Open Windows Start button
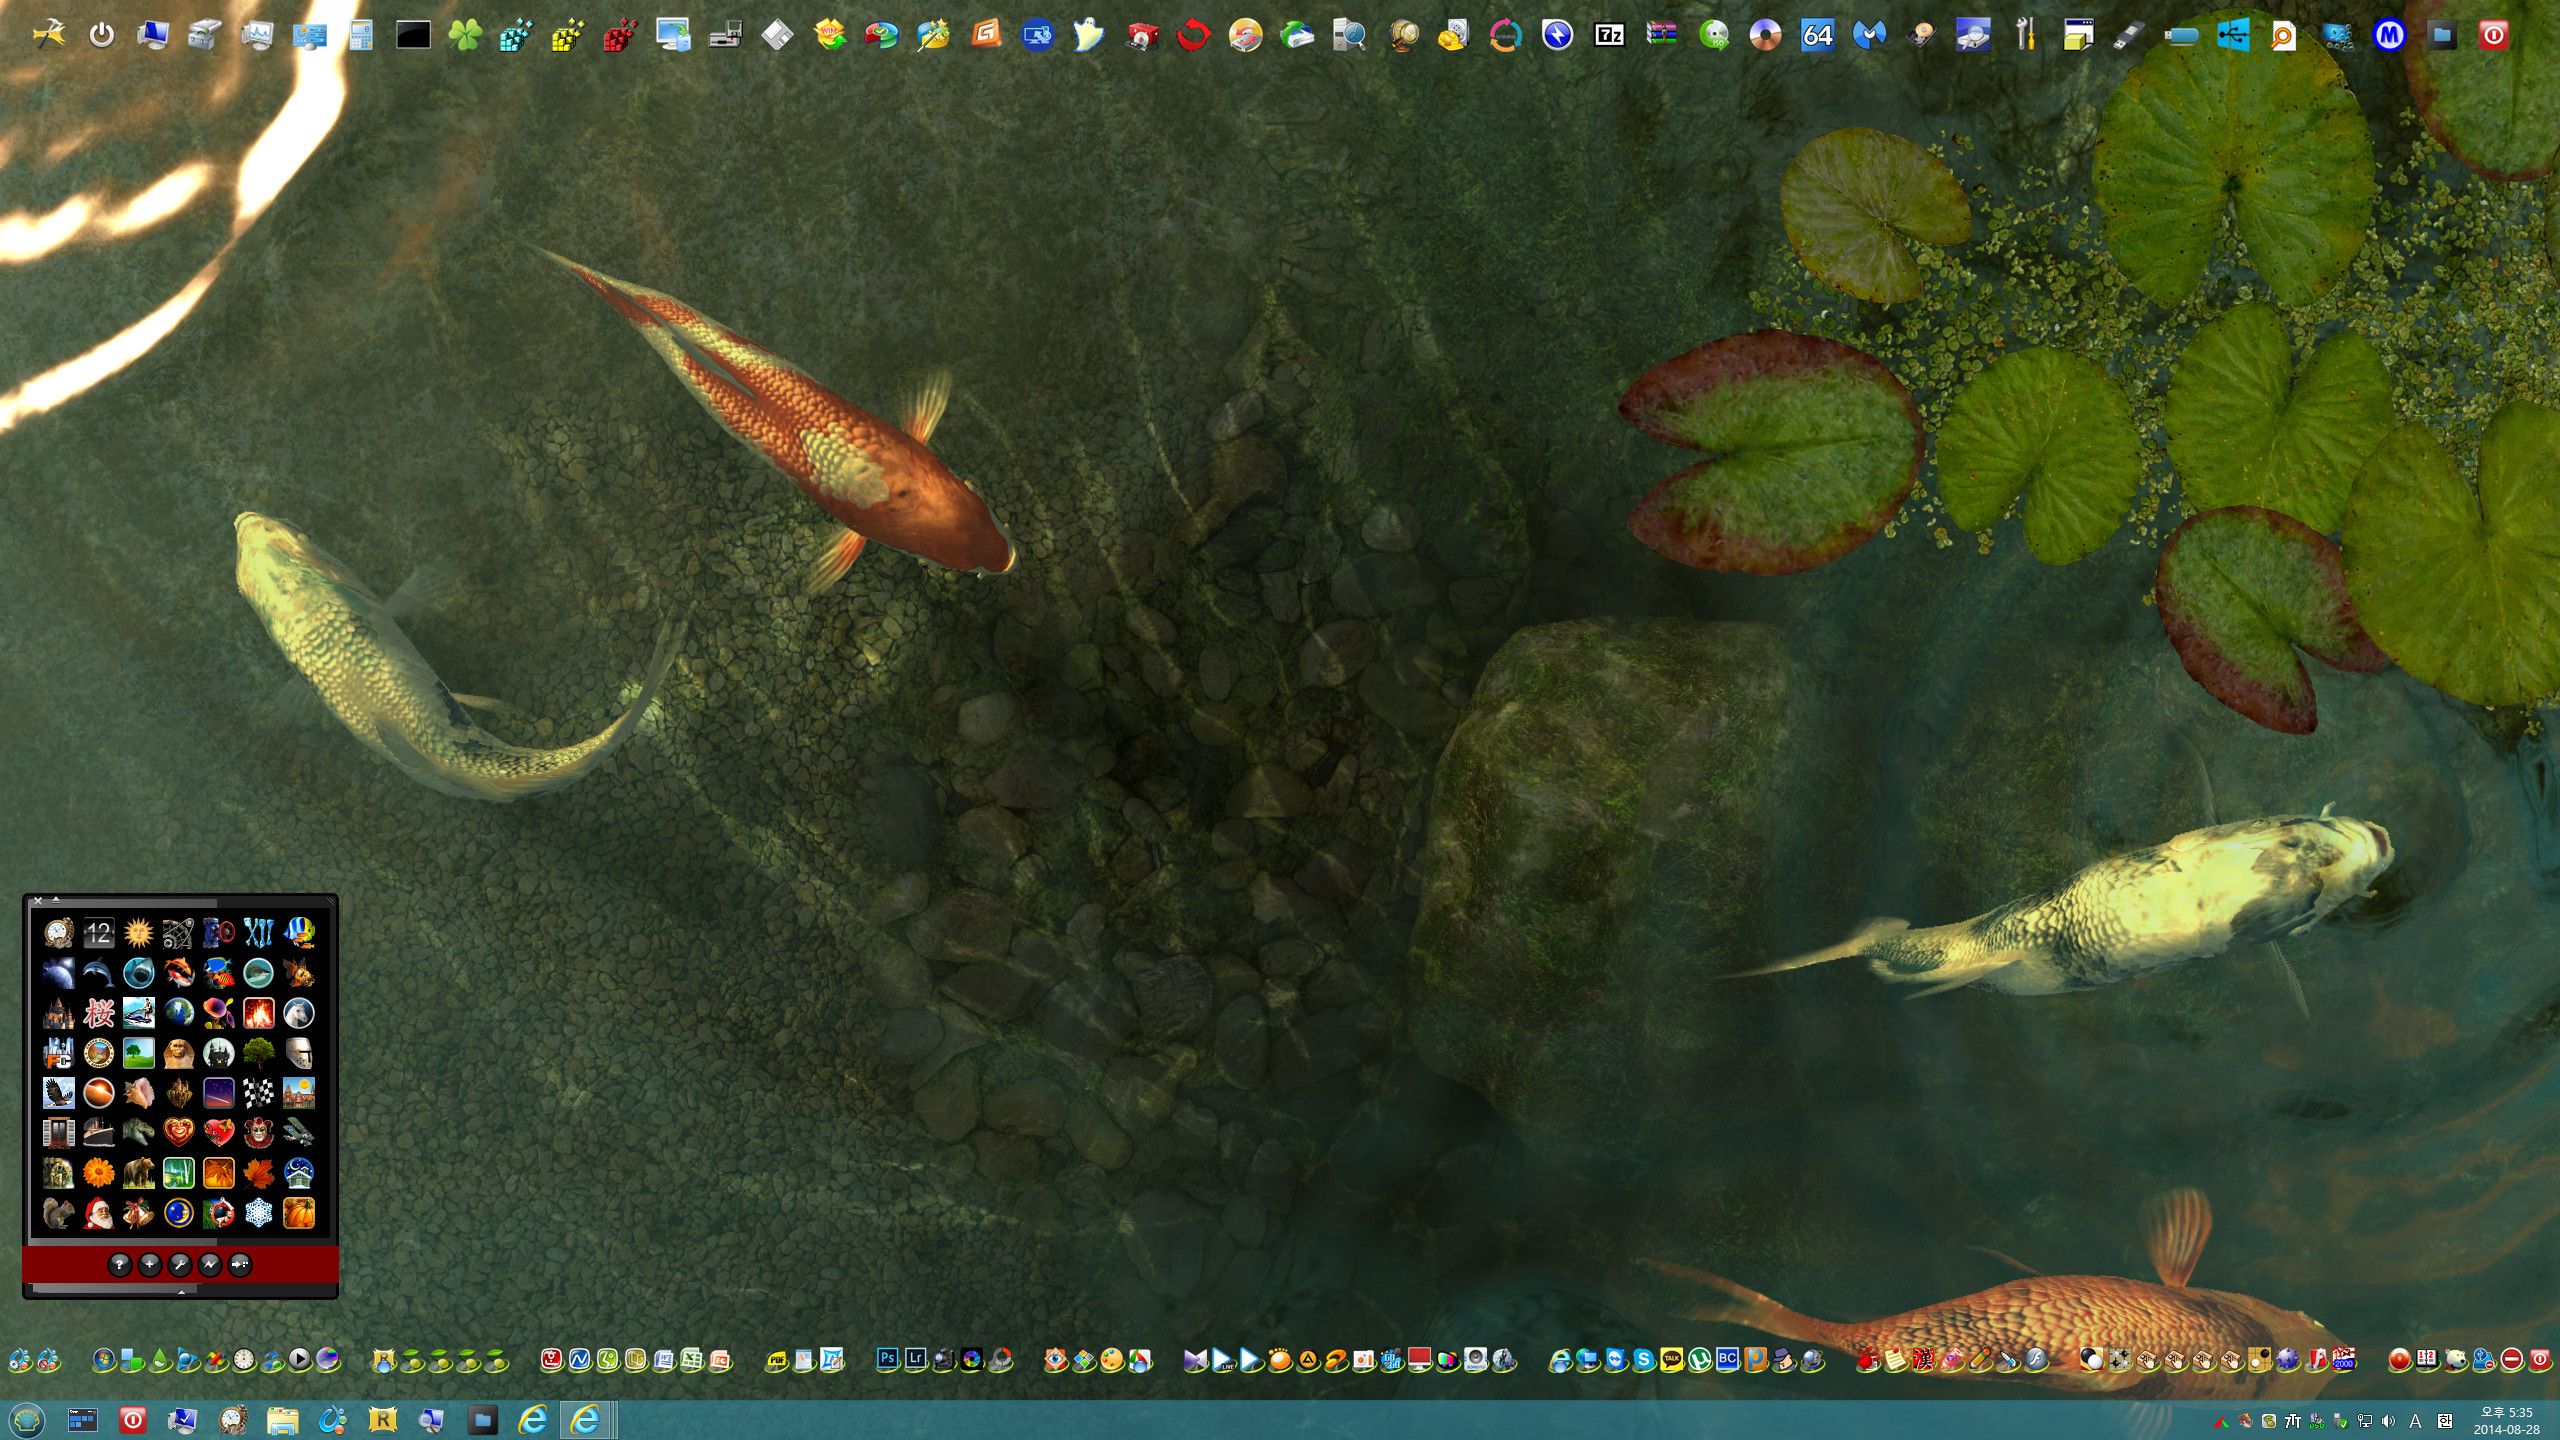The height and width of the screenshot is (1440, 2560). point(27,1420)
